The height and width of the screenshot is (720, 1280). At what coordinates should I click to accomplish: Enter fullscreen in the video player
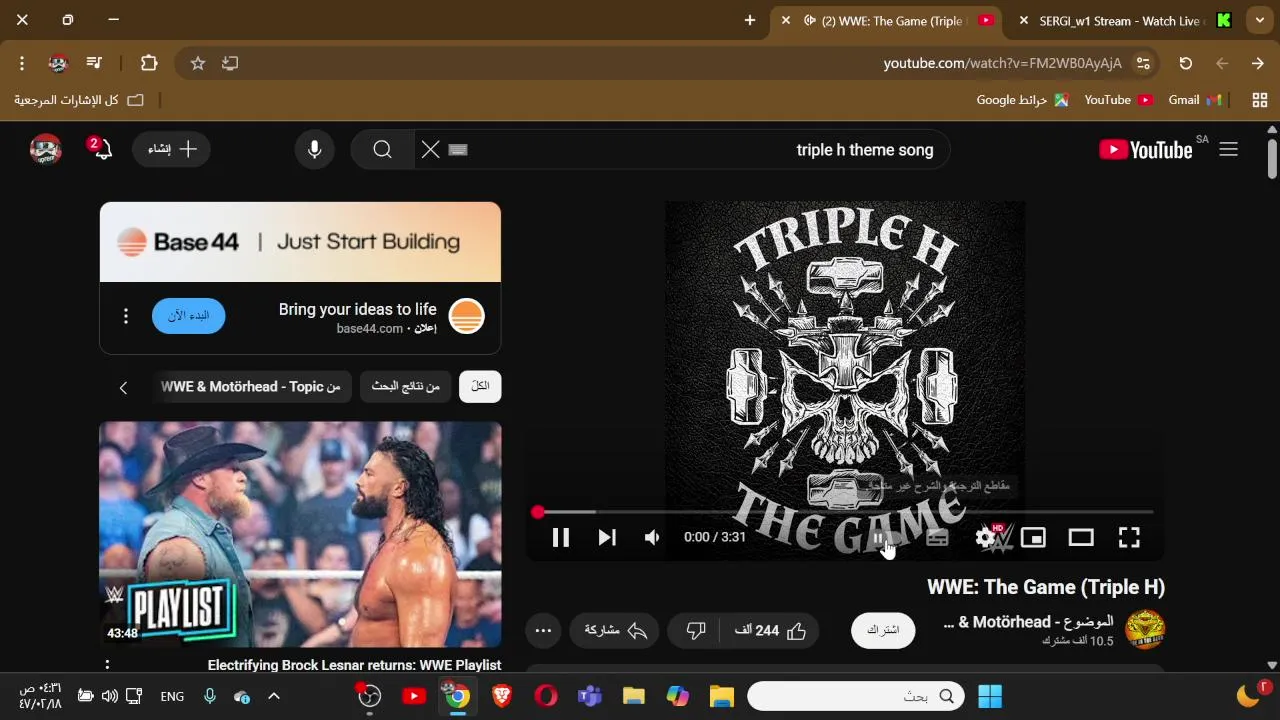click(x=1129, y=537)
